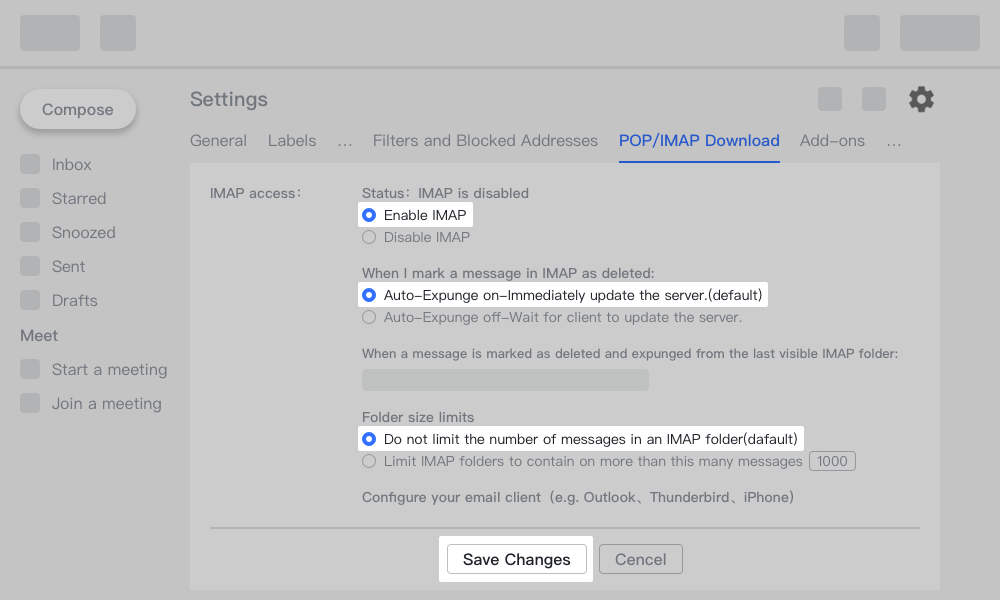Open the settings gear icon
The image size is (1000, 600).
click(x=920, y=99)
